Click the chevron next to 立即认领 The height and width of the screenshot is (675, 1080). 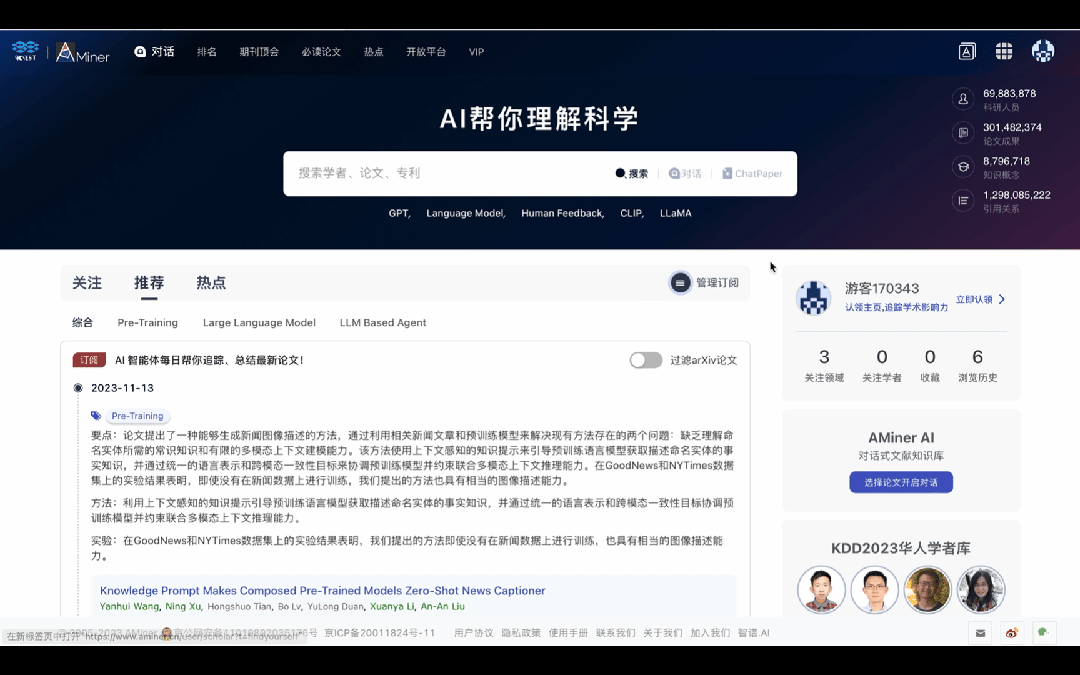click(x=1002, y=299)
